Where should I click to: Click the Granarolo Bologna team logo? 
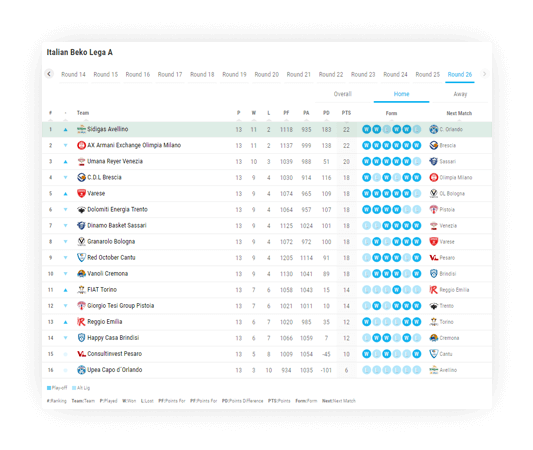(81, 242)
